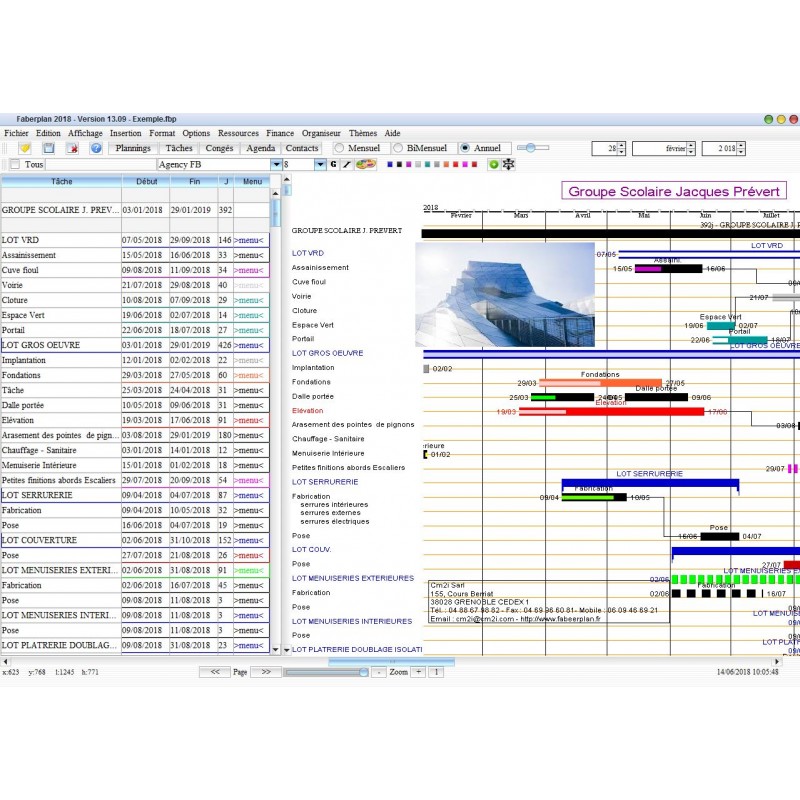
Task: Click the task list scroll down arrow
Action: [276, 650]
